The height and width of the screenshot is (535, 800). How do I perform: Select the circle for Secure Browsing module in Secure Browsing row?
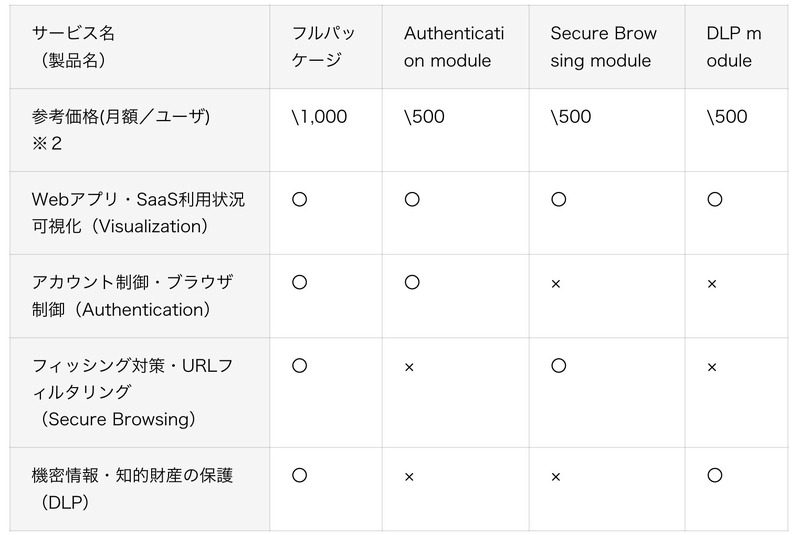pos(558,366)
